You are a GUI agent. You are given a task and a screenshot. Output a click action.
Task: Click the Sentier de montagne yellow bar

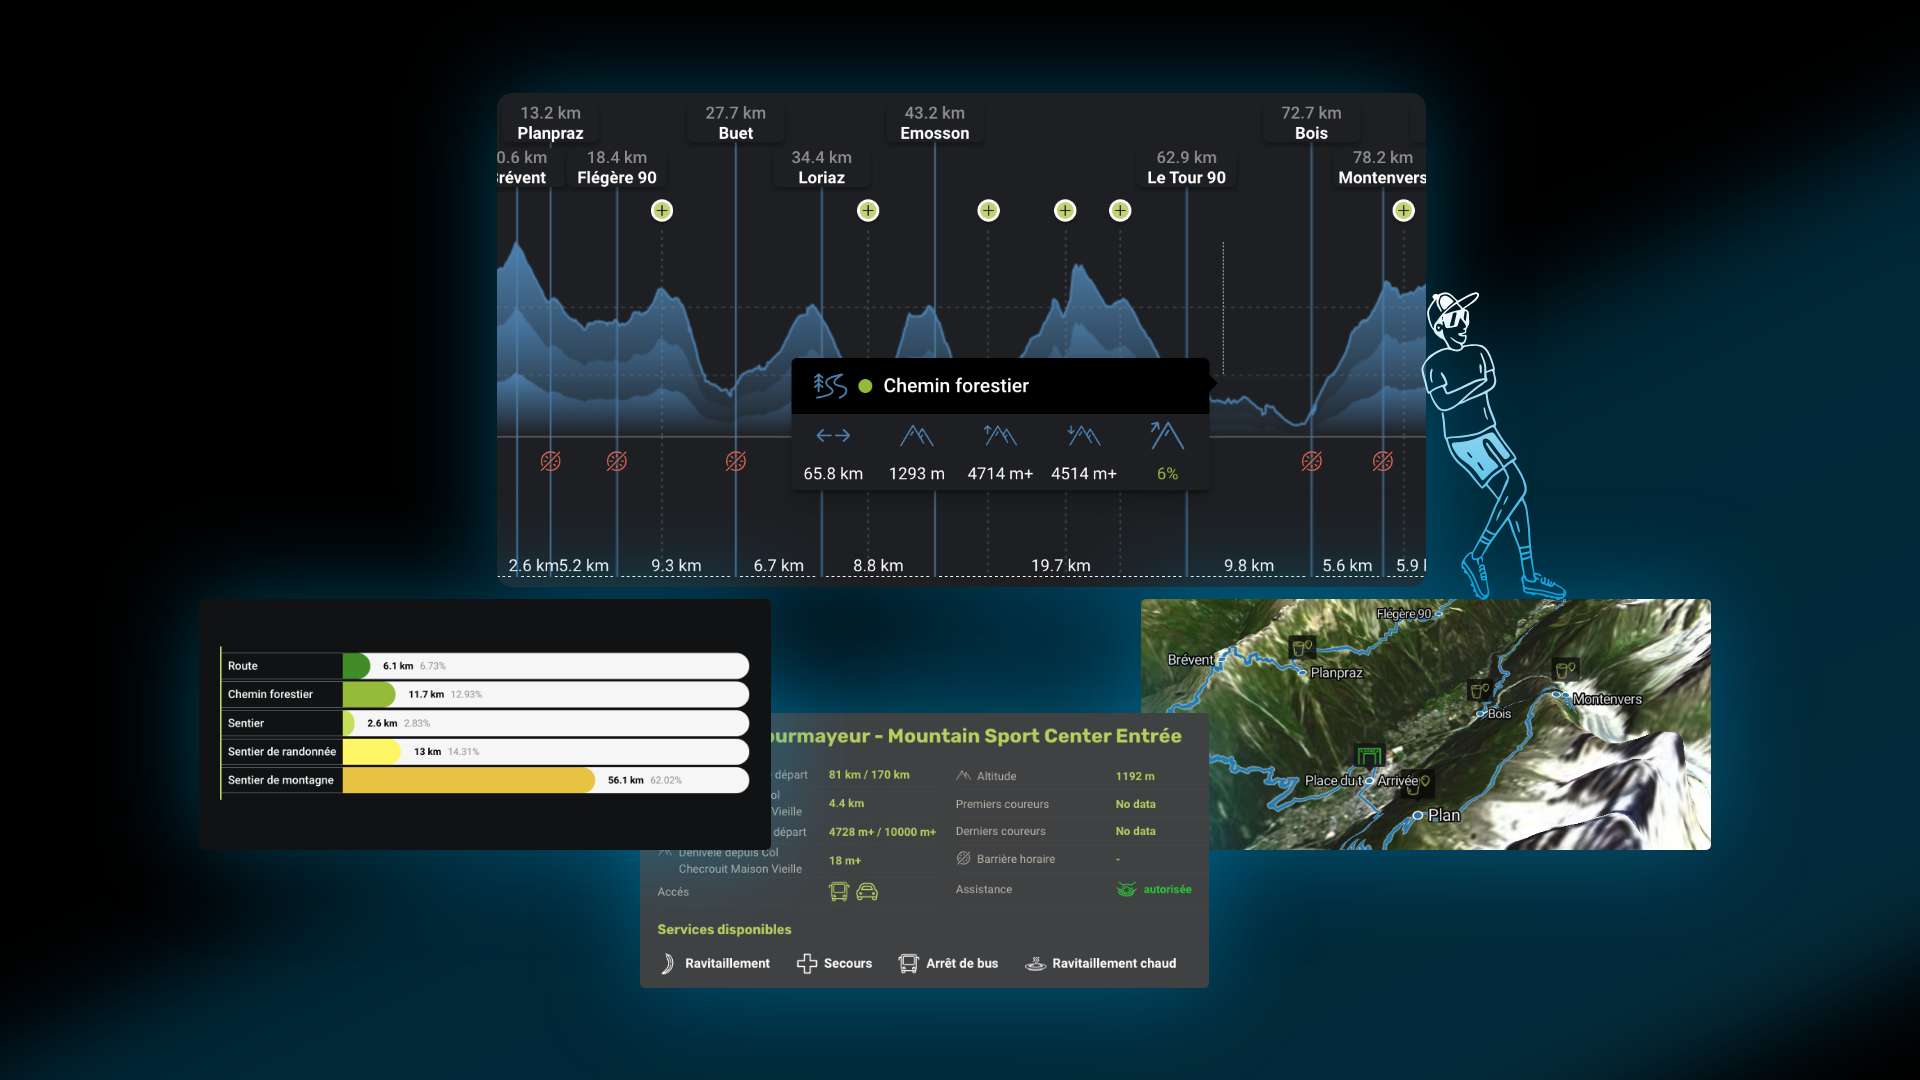(468, 781)
